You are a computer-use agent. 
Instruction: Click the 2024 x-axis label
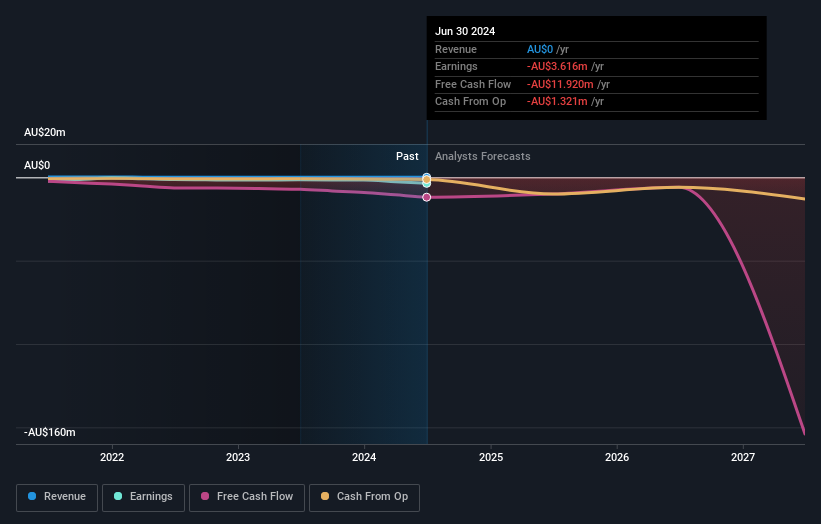click(x=364, y=457)
